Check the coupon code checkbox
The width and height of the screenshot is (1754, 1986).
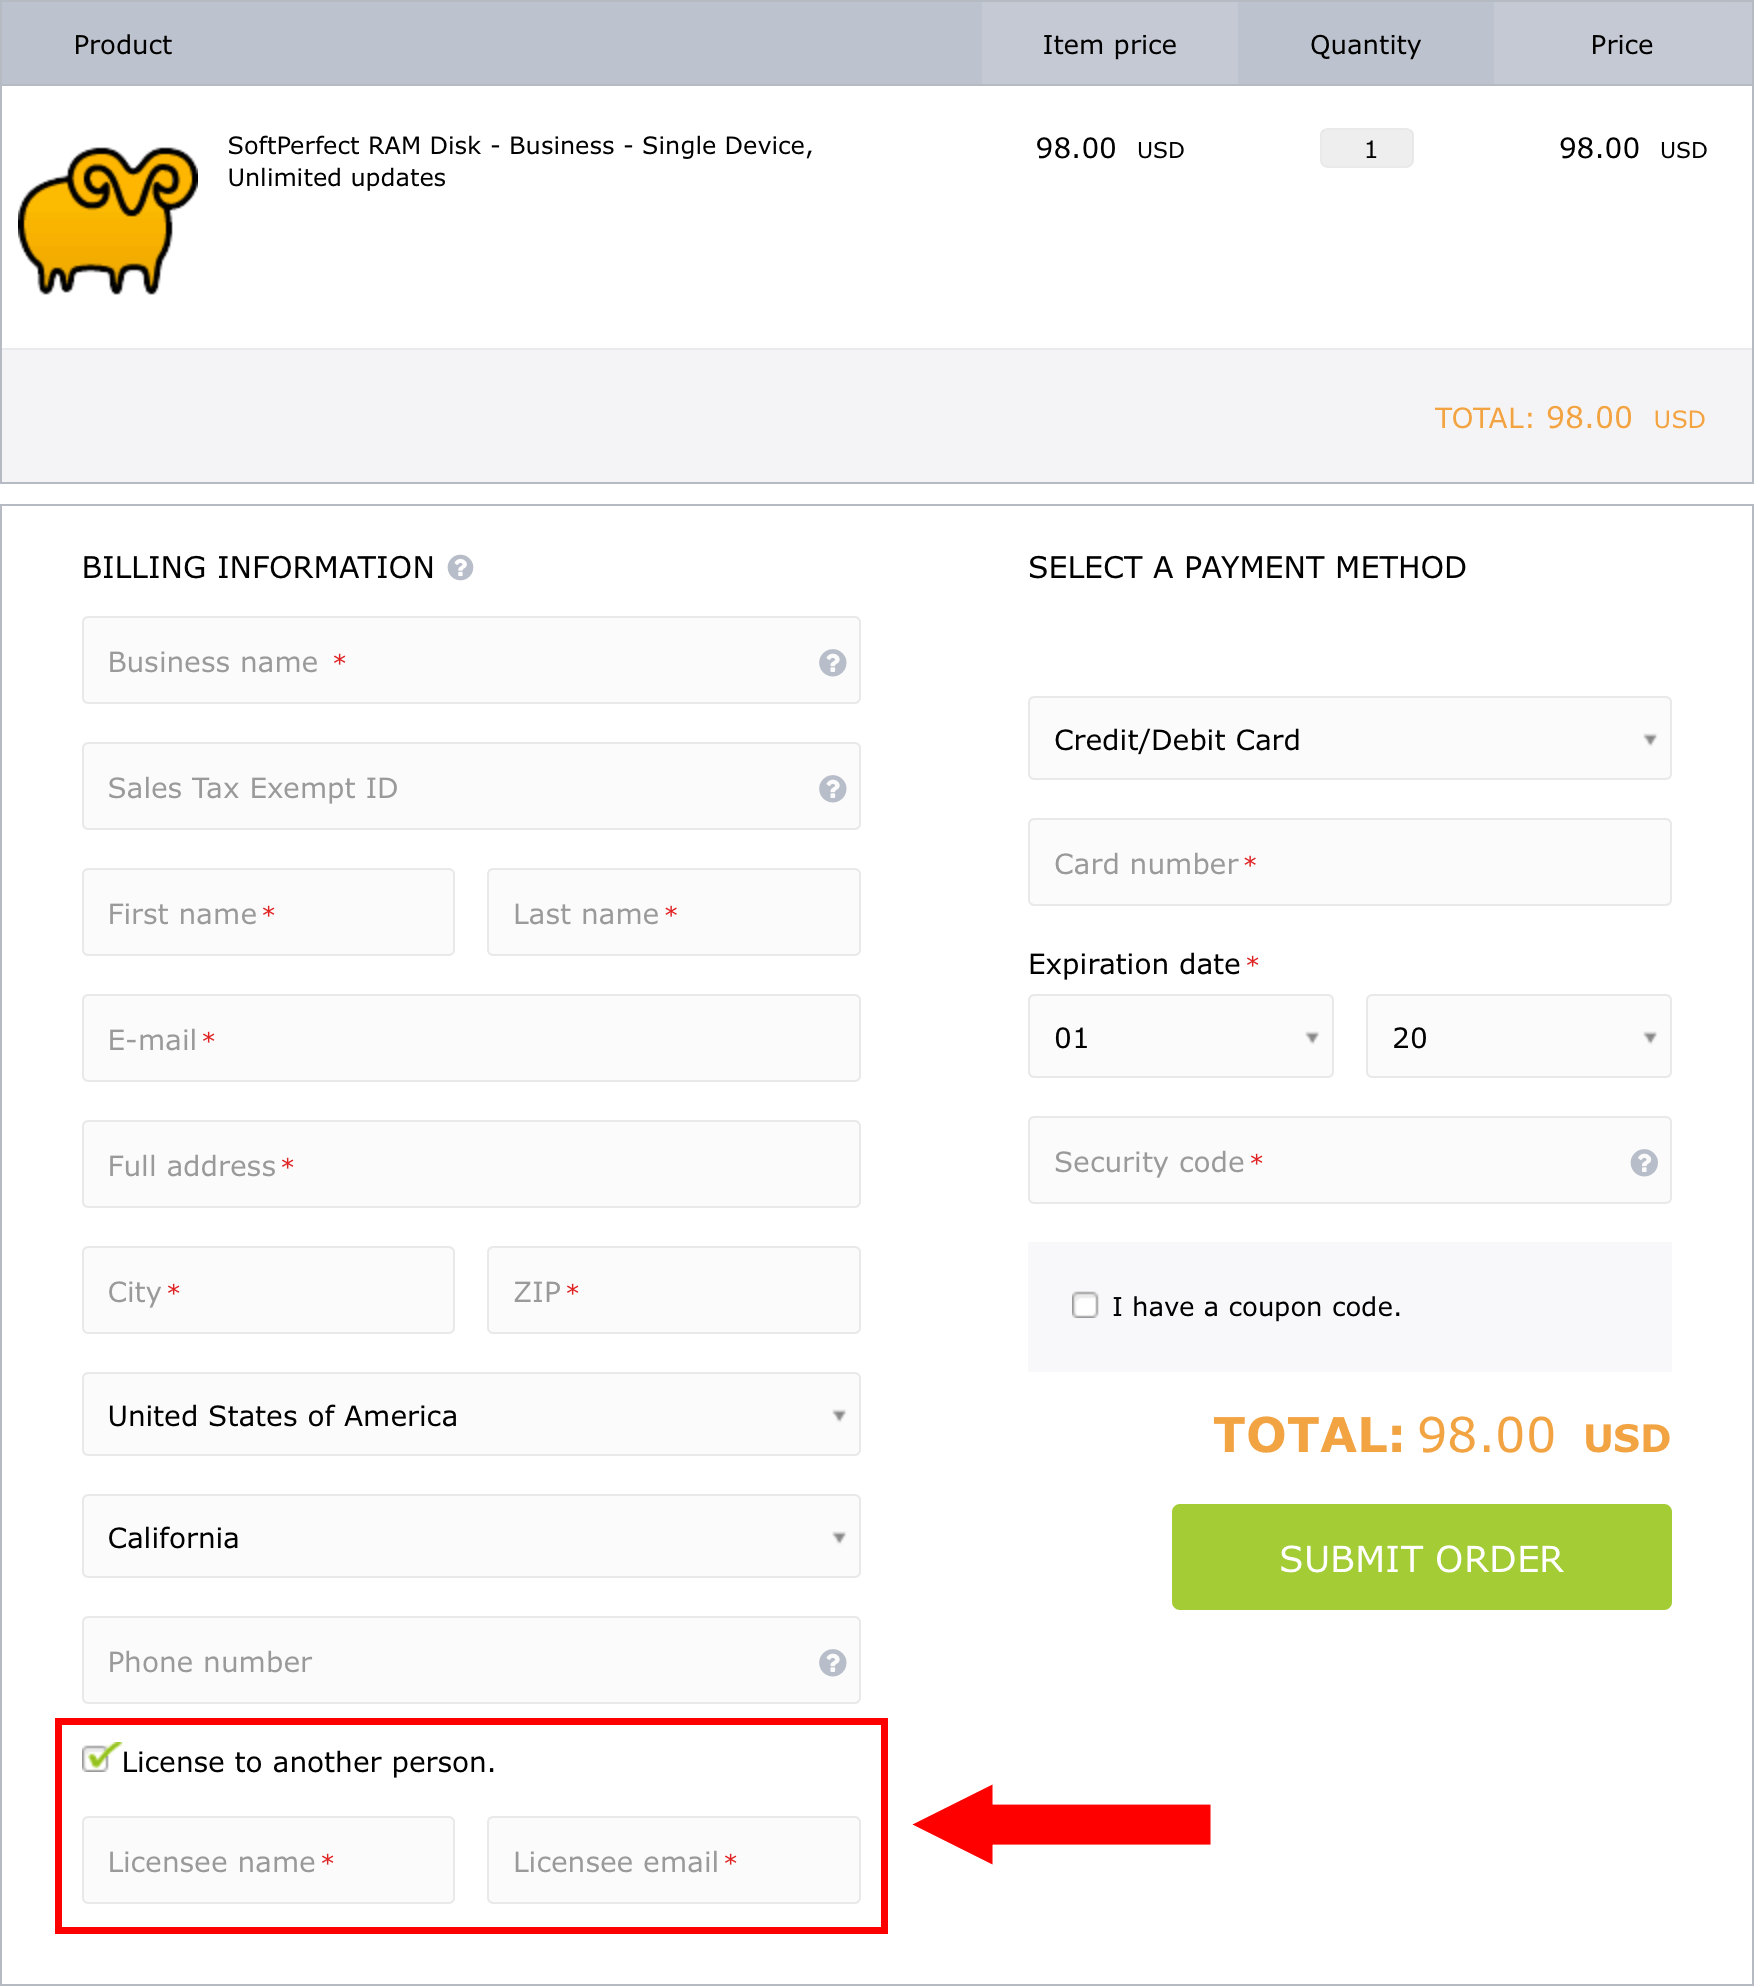tap(1085, 1305)
